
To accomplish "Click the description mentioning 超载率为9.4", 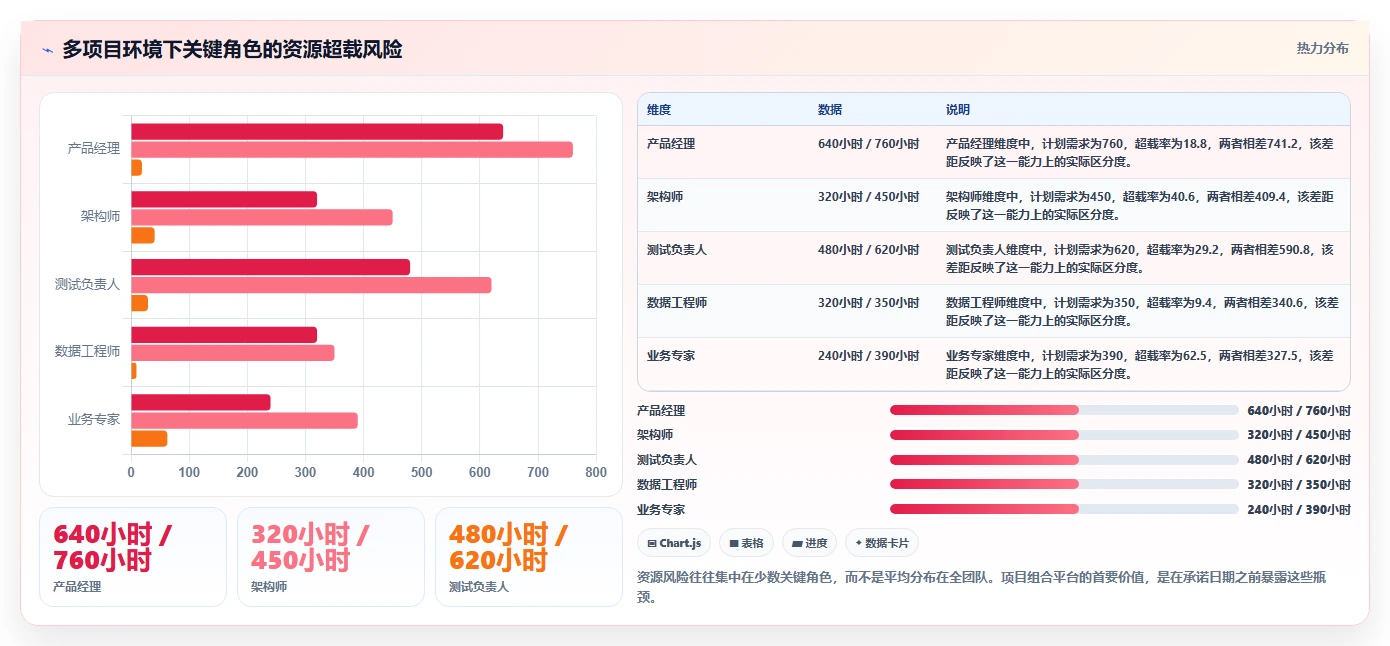I will [1142, 311].
